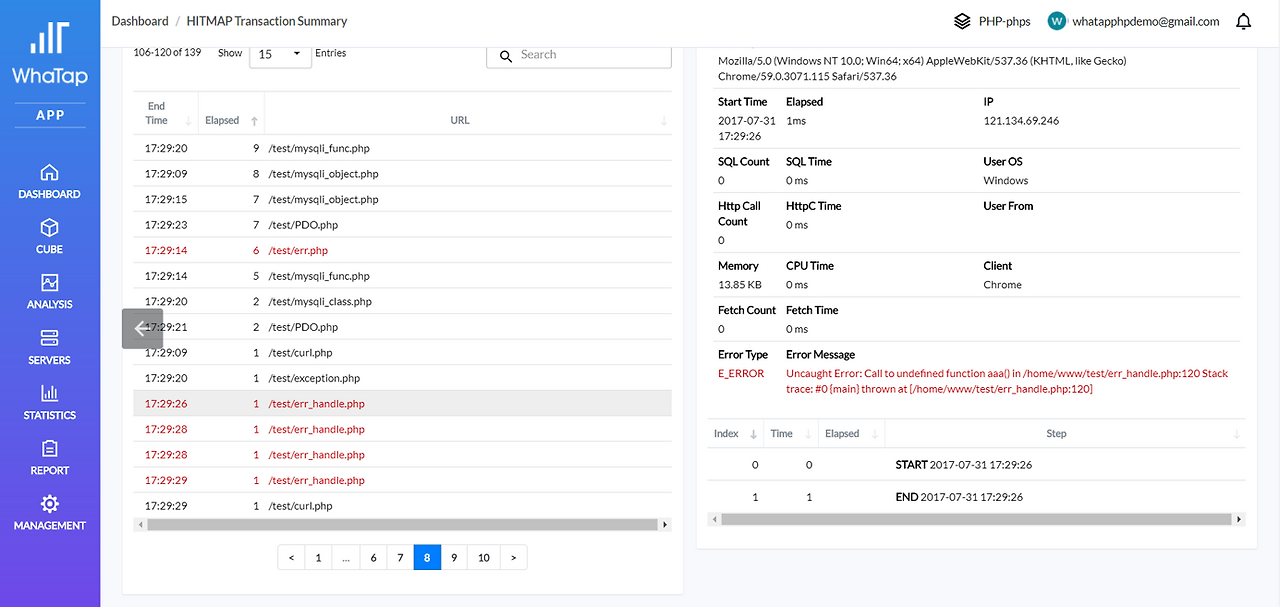The image size is (1280, 607).
Task: Go to pagination page 9
Action: 454,557
